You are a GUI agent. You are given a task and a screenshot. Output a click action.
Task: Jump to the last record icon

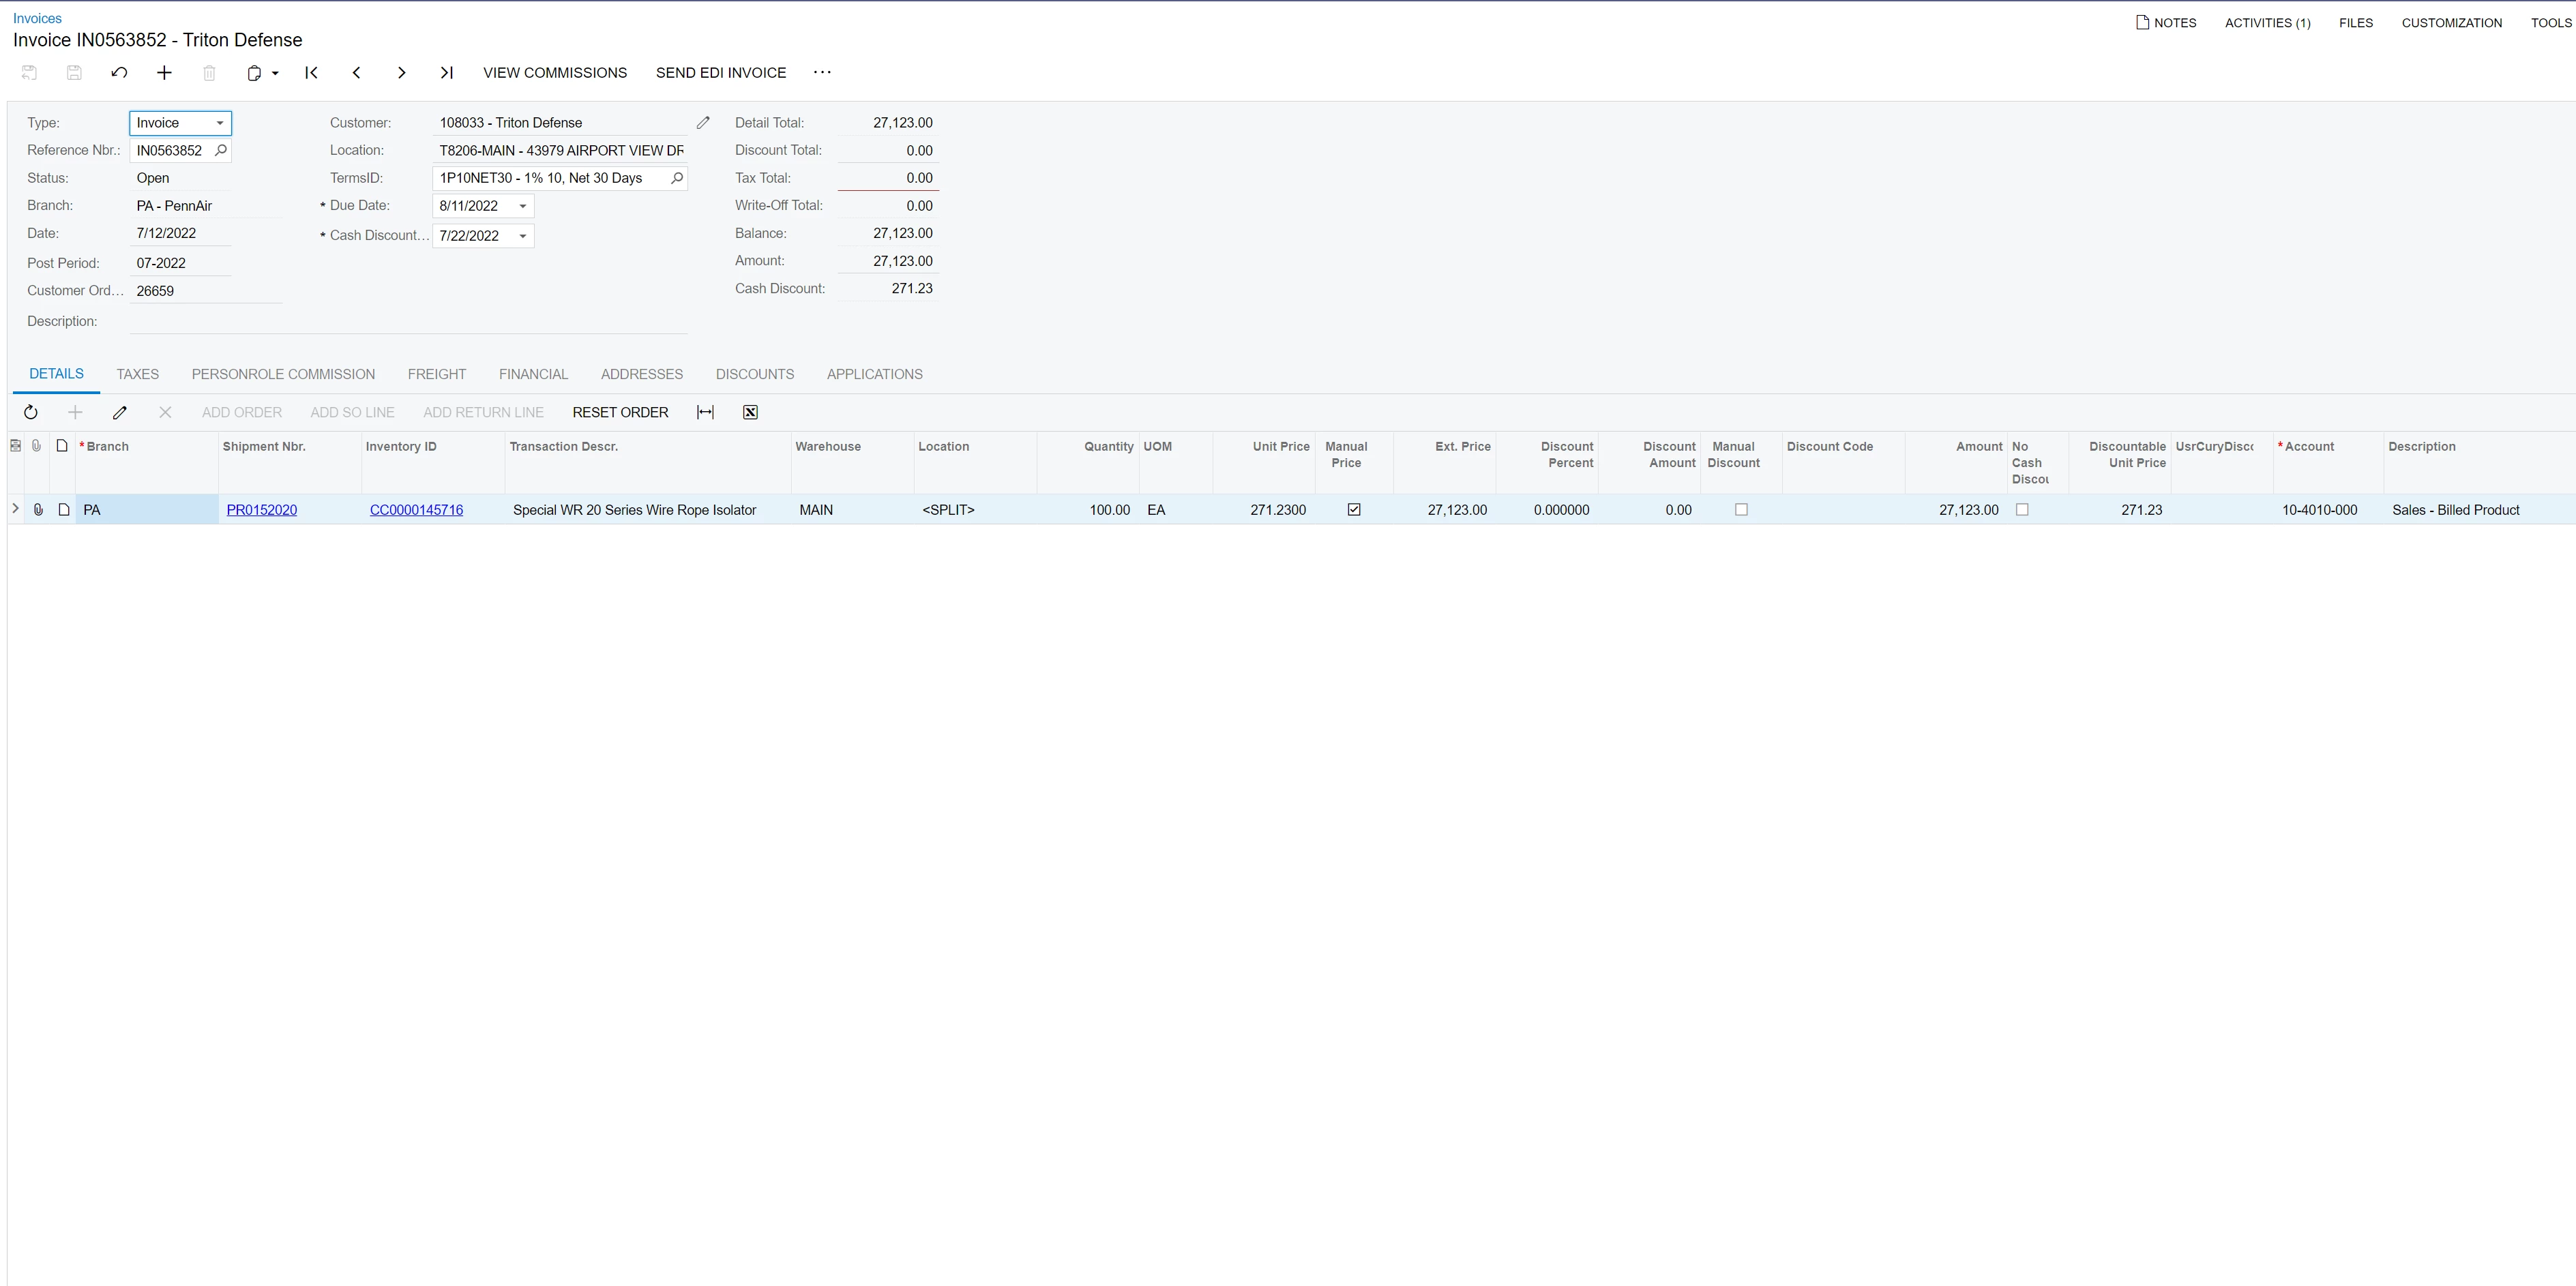click(x=446, y=72)
